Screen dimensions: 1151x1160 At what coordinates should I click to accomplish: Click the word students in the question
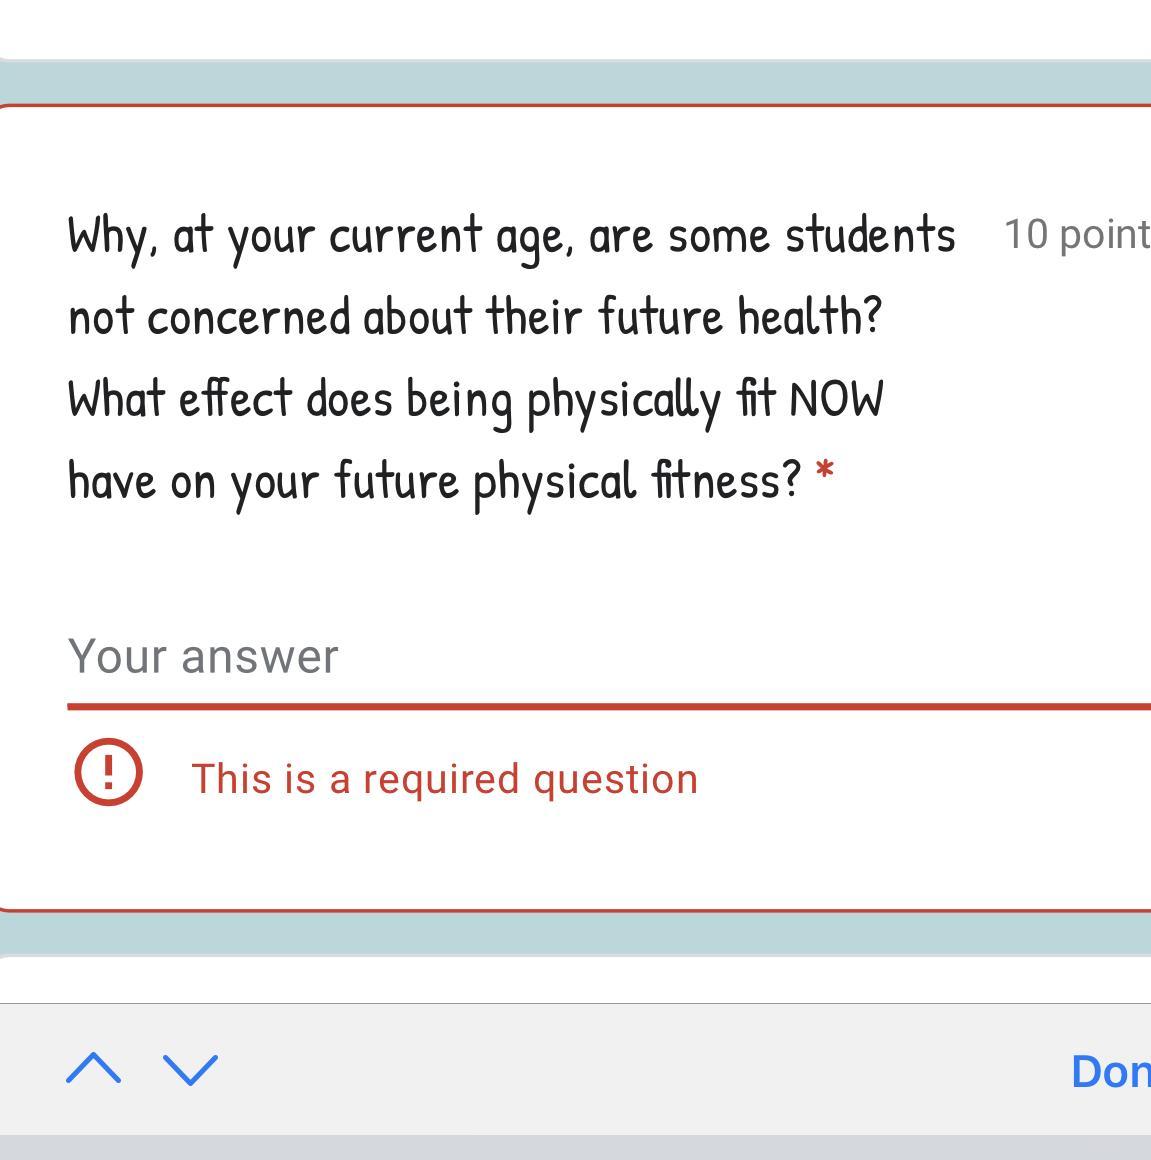click(x=870, y=236)
